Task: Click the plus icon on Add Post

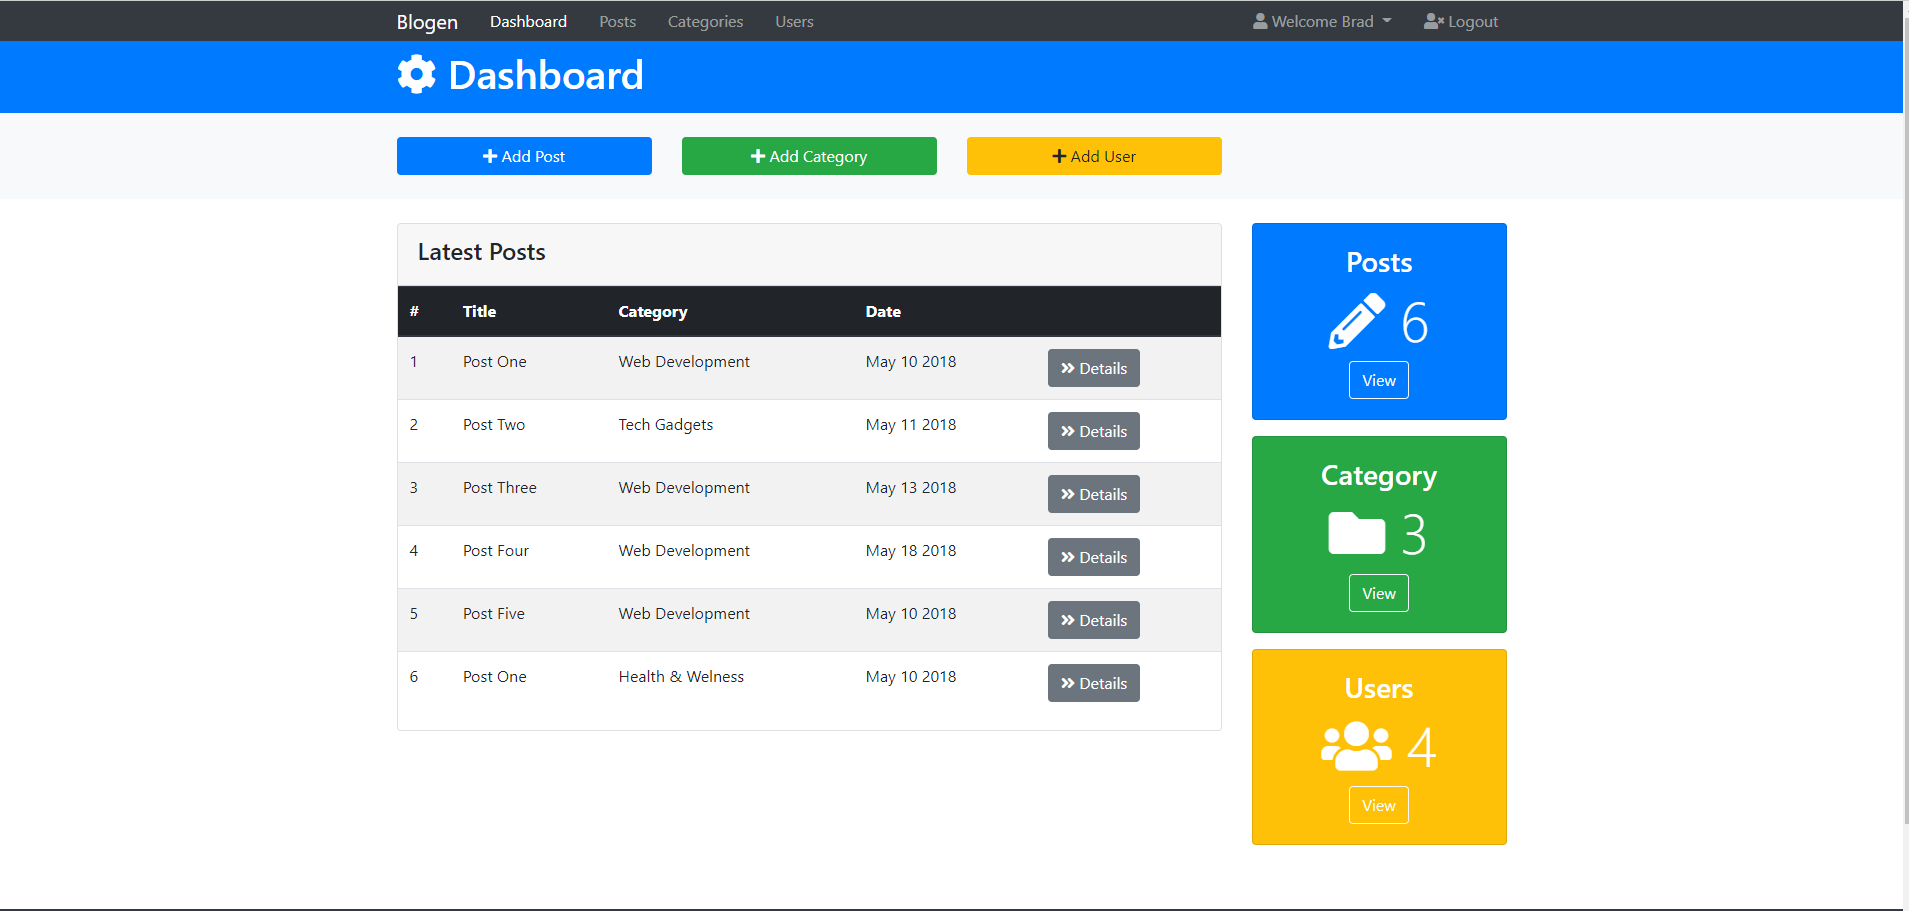Action: coord(490,156)
